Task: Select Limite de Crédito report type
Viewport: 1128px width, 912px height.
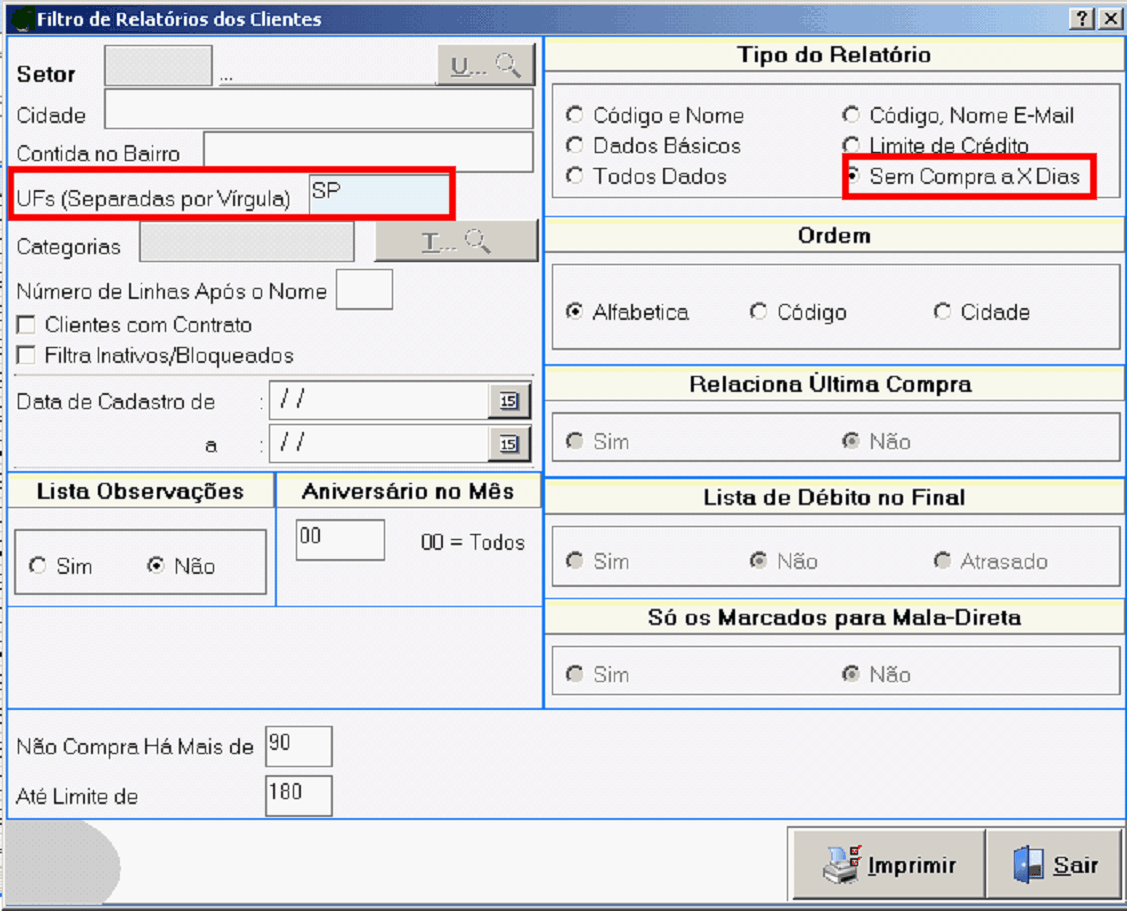Action: 851,145
